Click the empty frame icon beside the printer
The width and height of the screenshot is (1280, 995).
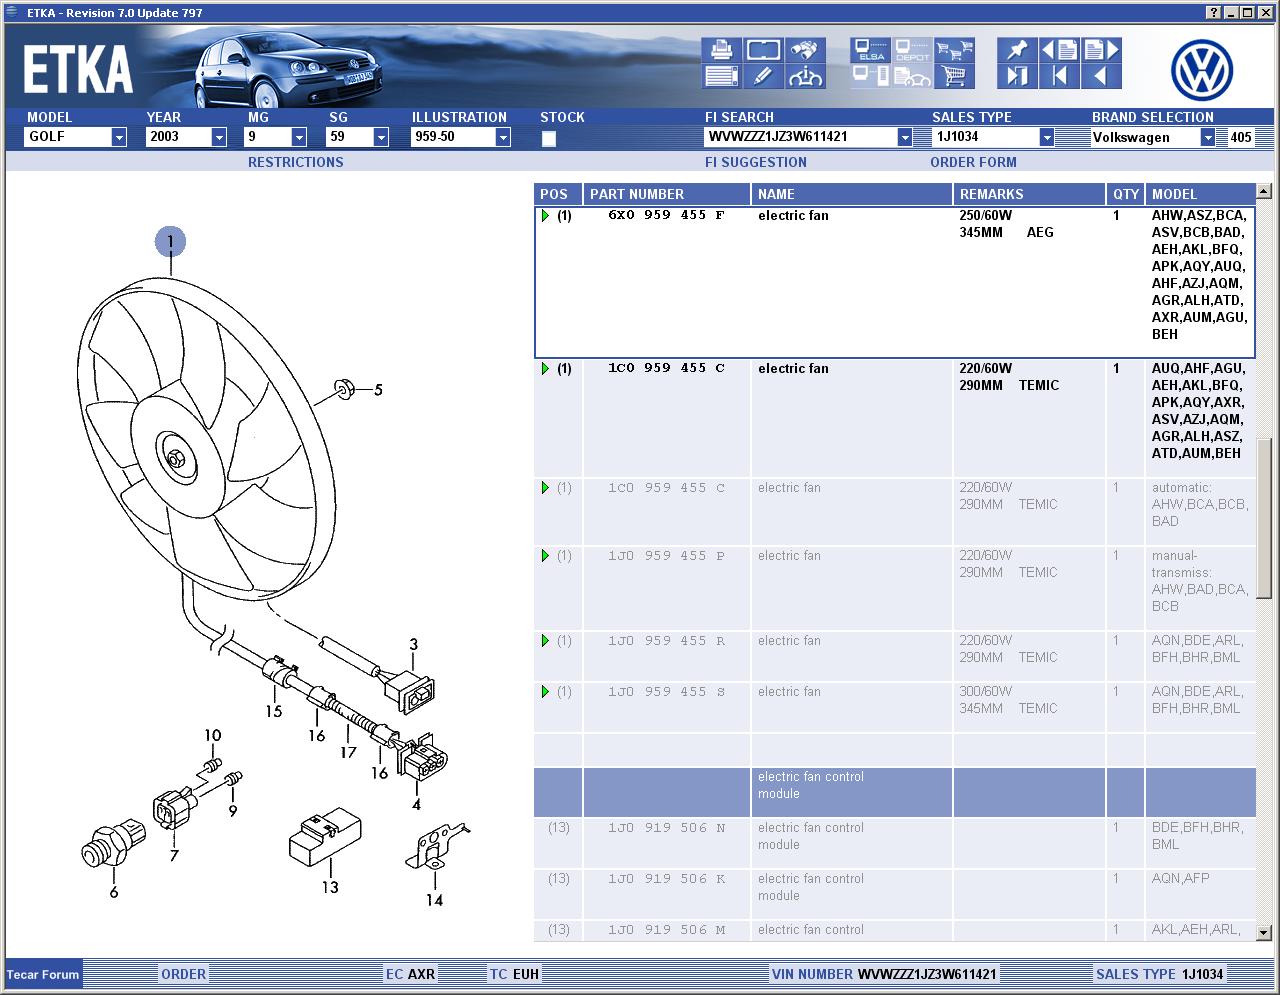762,50
